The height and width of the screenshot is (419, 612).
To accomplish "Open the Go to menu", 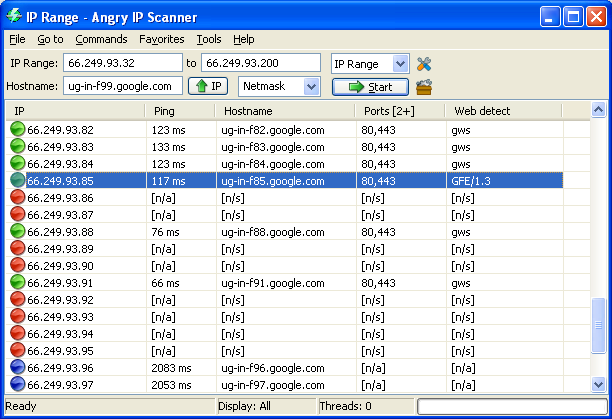I will click(50, 39).
